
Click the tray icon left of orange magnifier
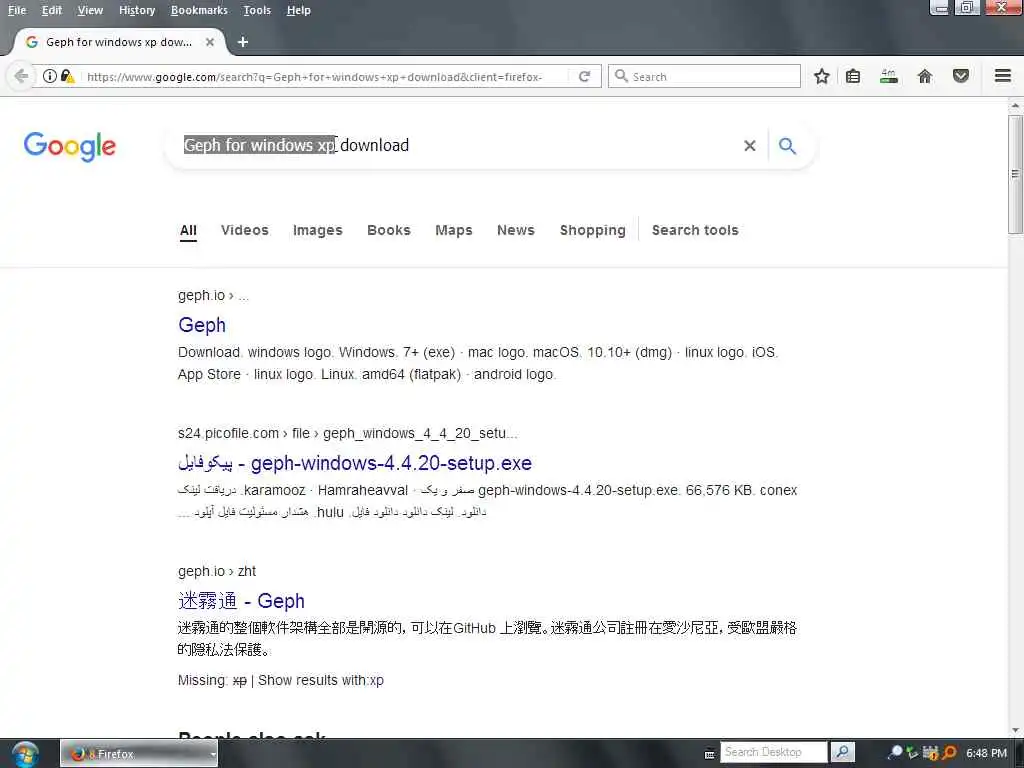[931, 752]
